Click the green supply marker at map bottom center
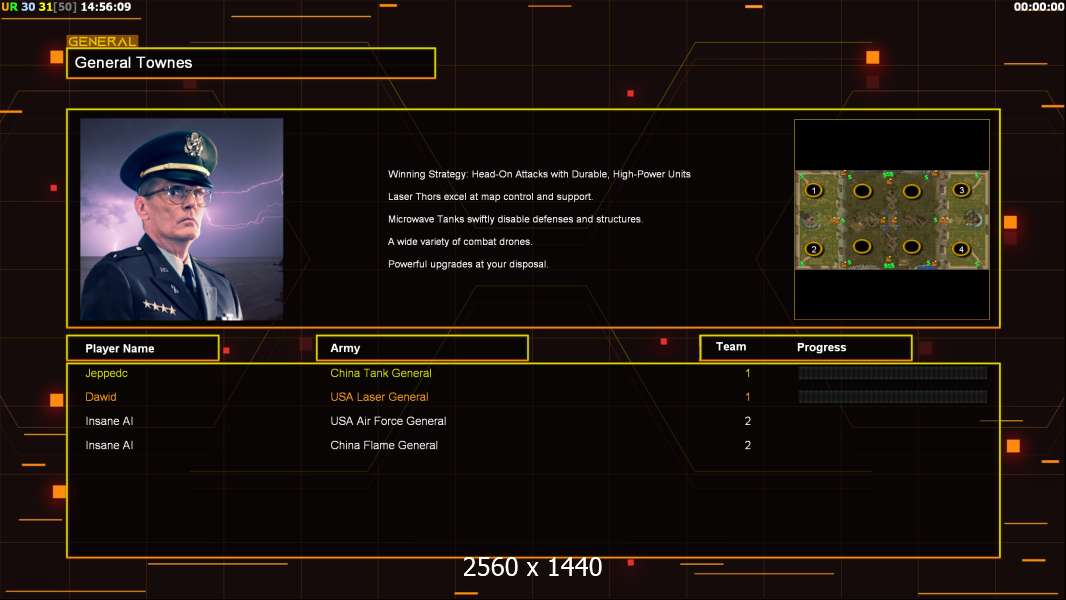The width and height of the screenshot is (1066, 600). coord(889,264)
